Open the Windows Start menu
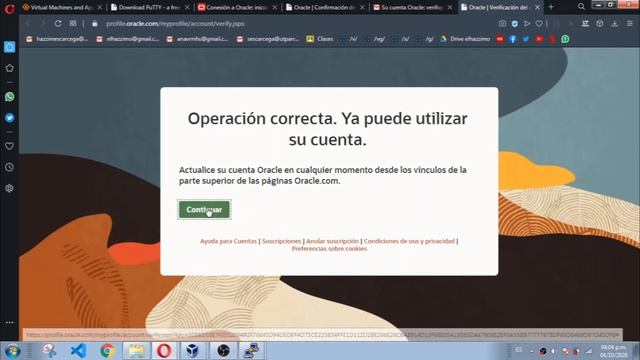 pos(13,351)
